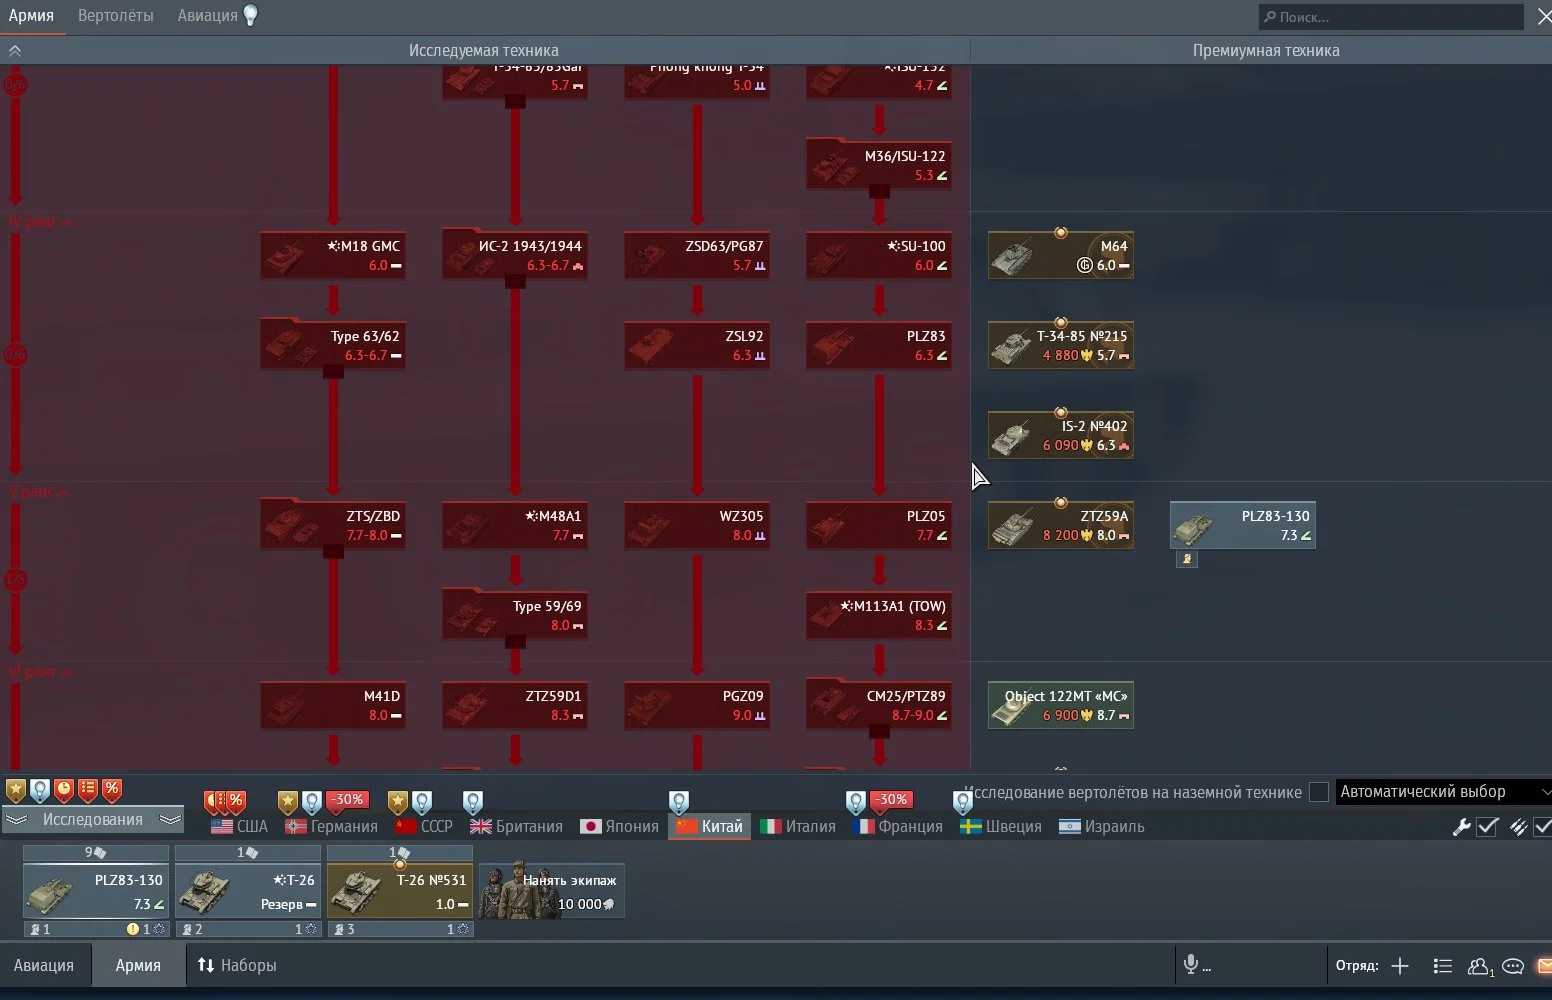Viewport: 1552px width, 1000px height.
Task: Open the Автоматический выбор dropdown
Action: point(1442,792)
